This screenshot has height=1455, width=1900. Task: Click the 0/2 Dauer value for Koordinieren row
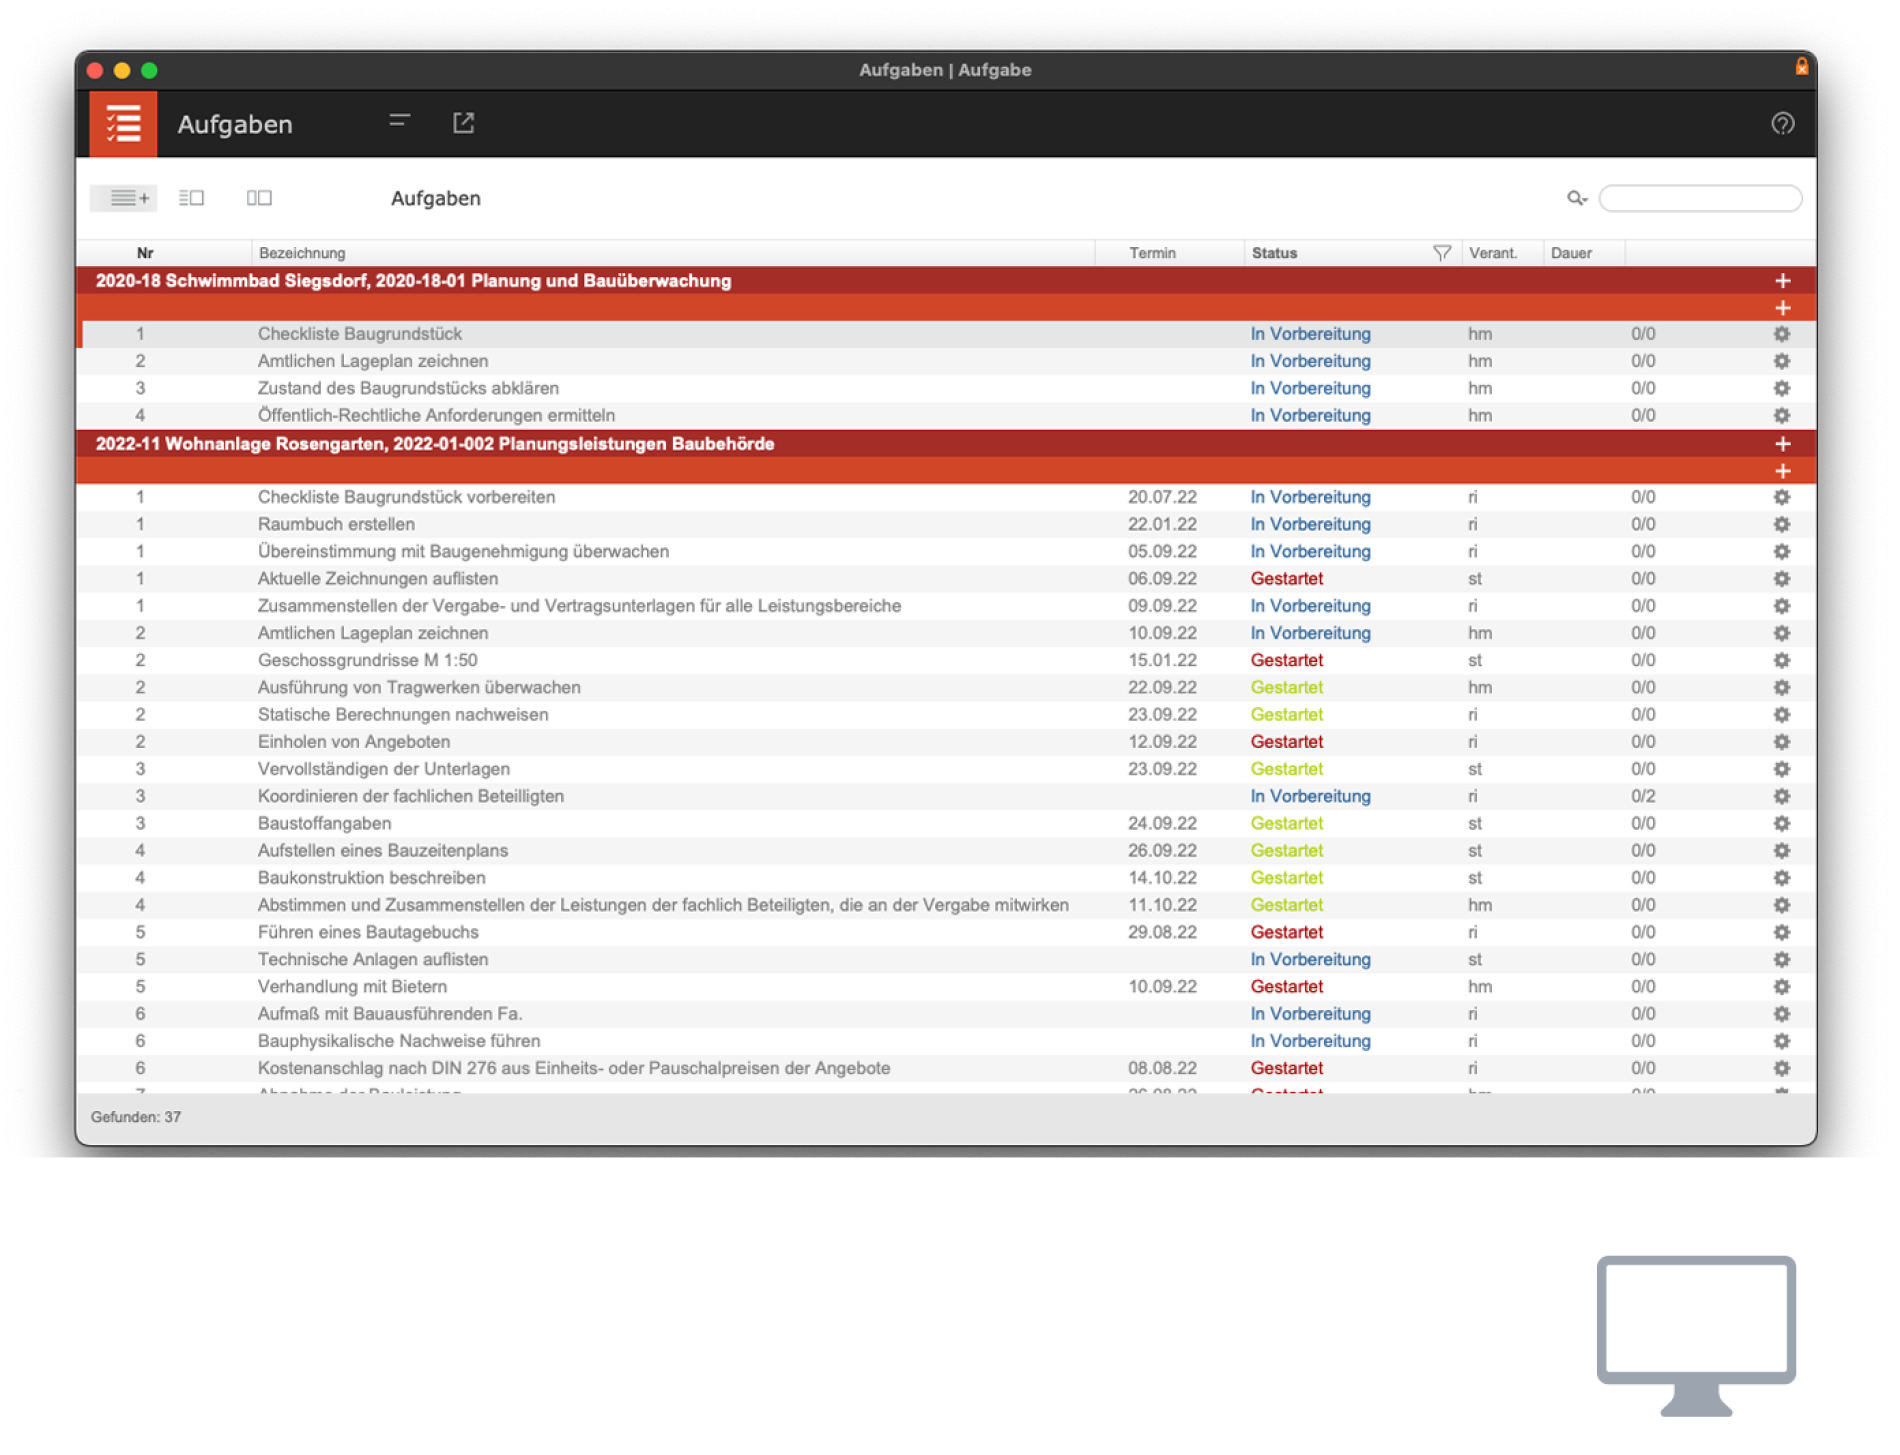click(x=1642, y=796)
